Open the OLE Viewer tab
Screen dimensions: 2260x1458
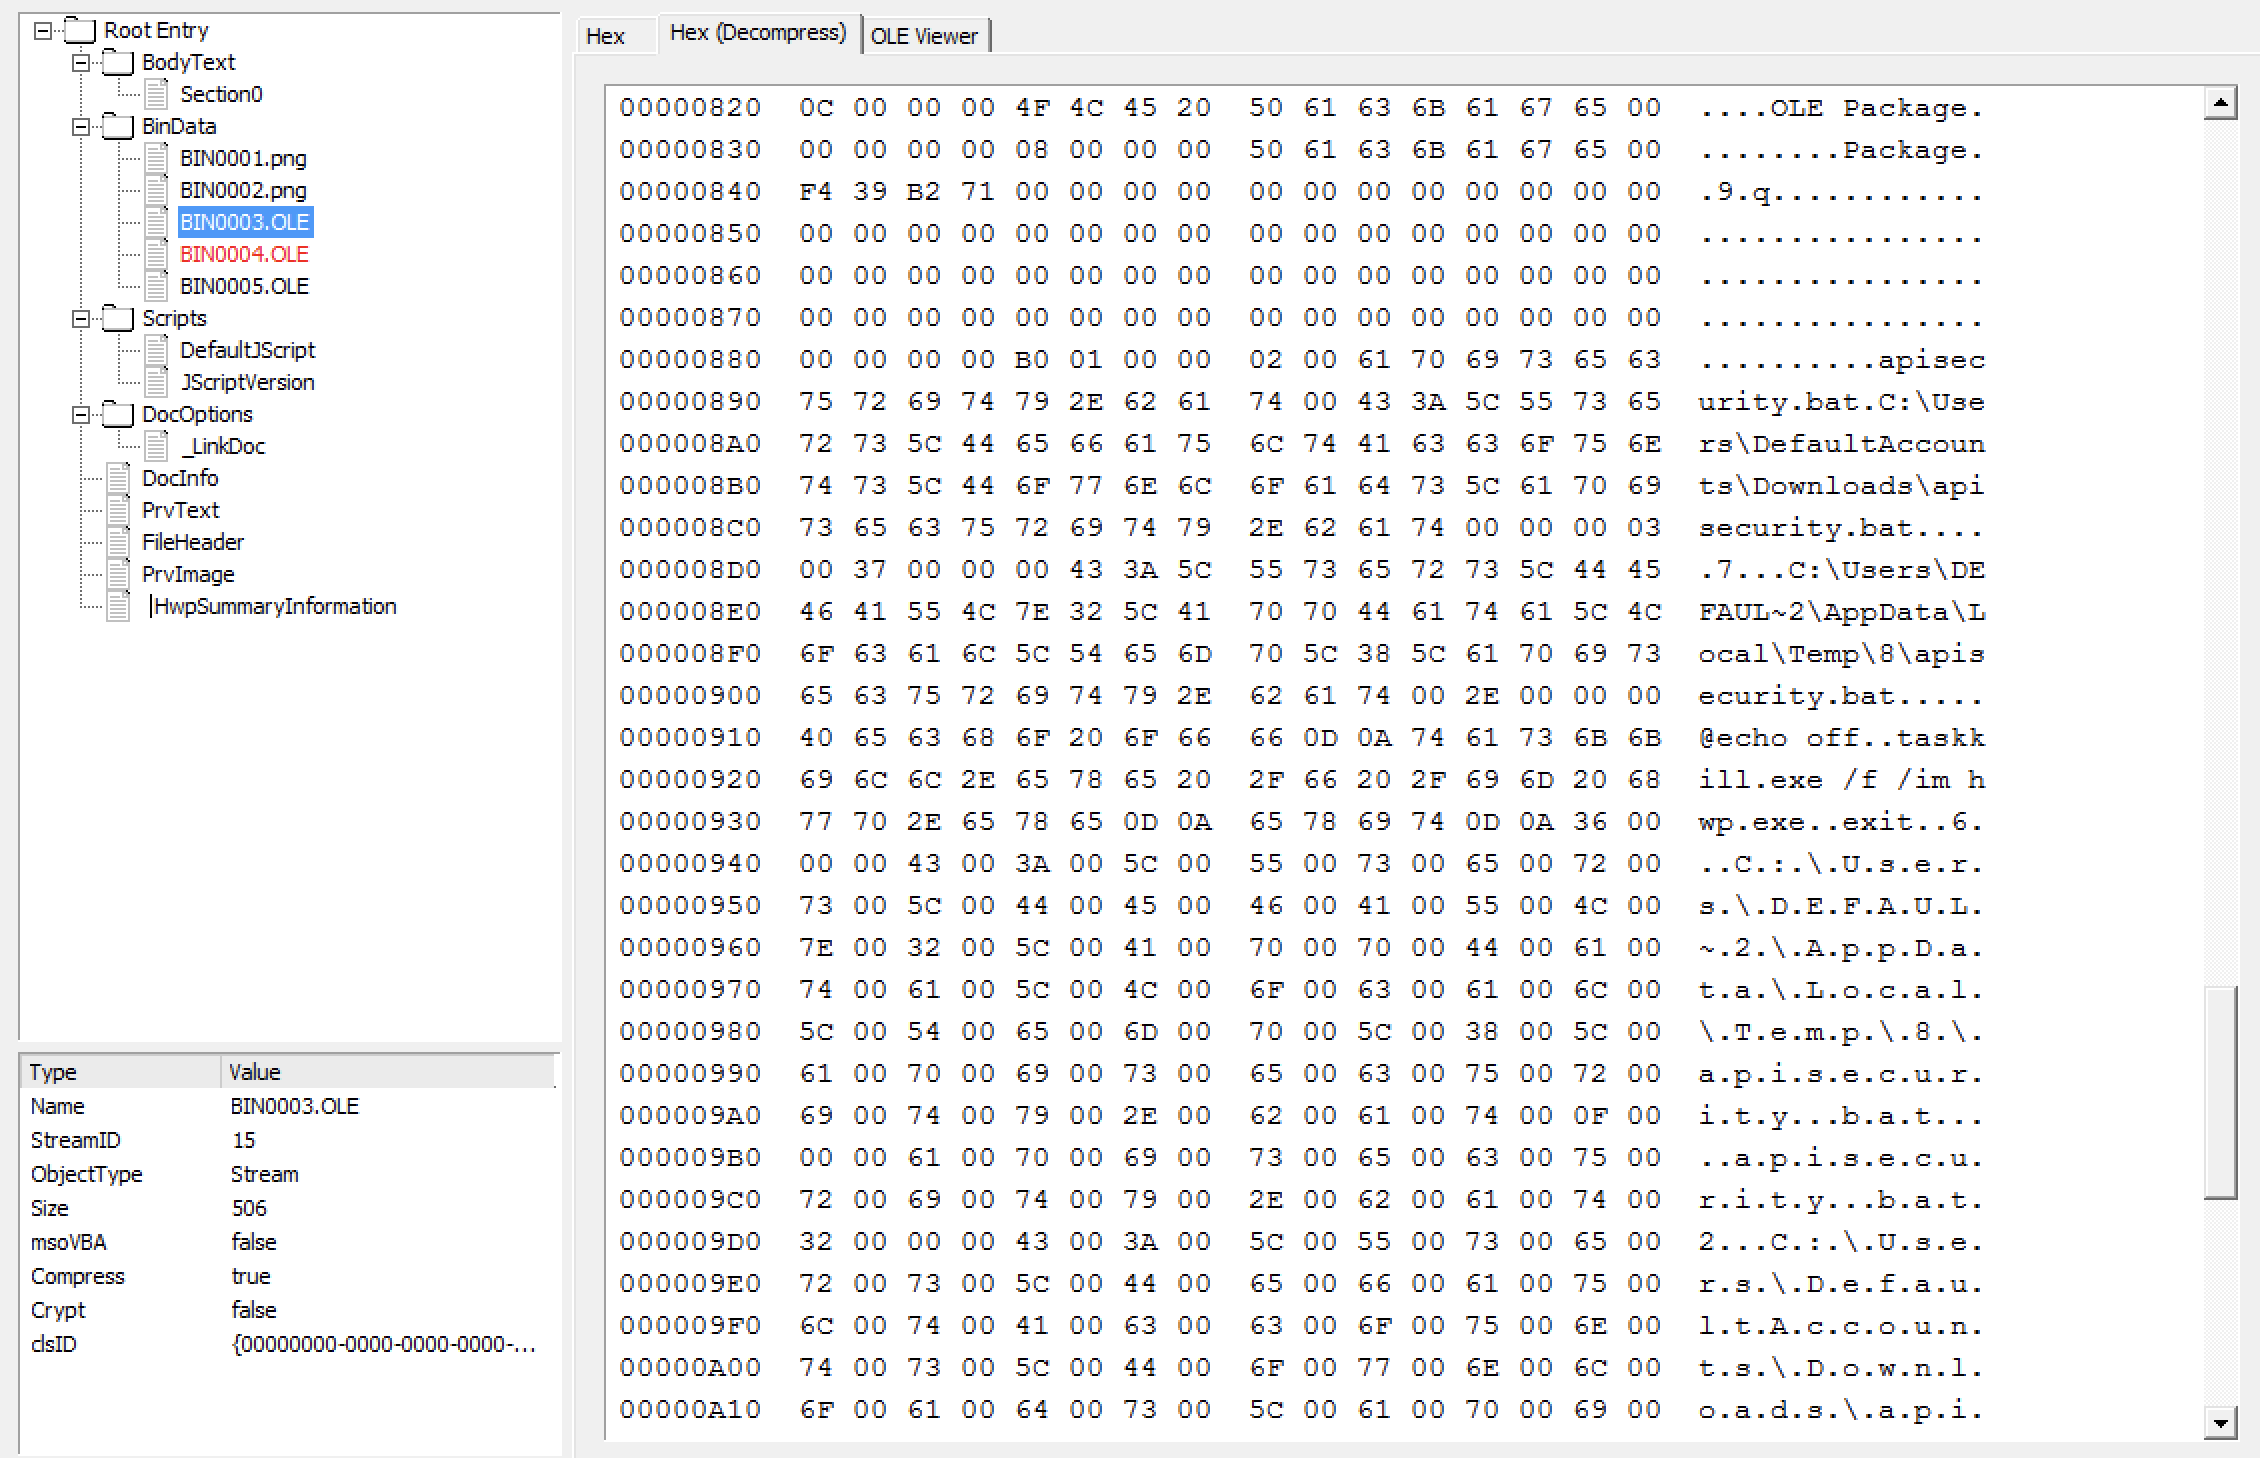pyautogui.click(x=924, y=36)
